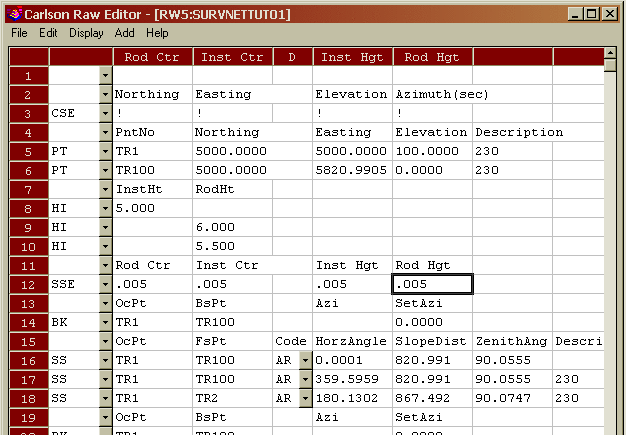Open AR code dropdown in row 16

305,360
